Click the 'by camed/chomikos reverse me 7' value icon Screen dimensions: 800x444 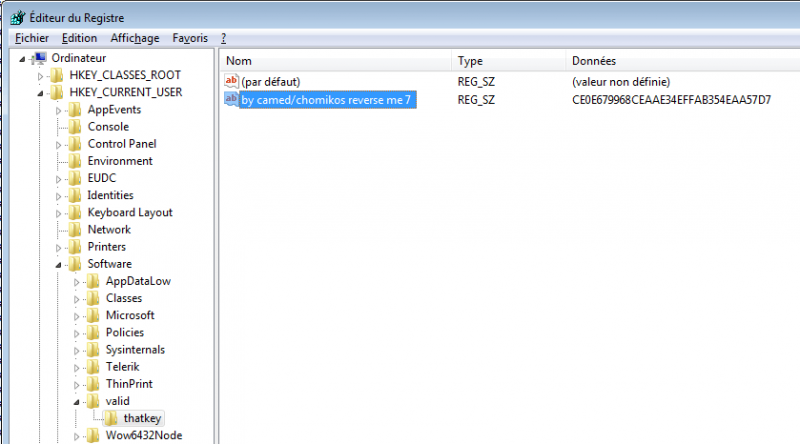232,99
